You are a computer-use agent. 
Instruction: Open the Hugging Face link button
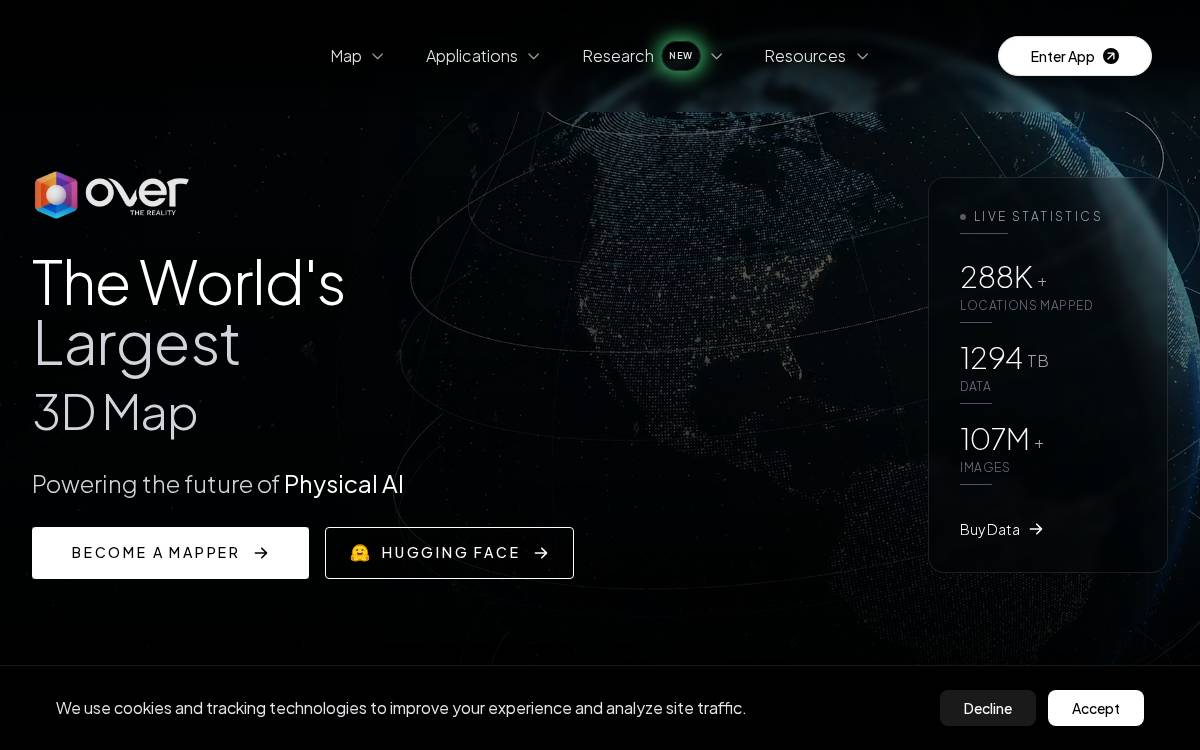[449, 553]
